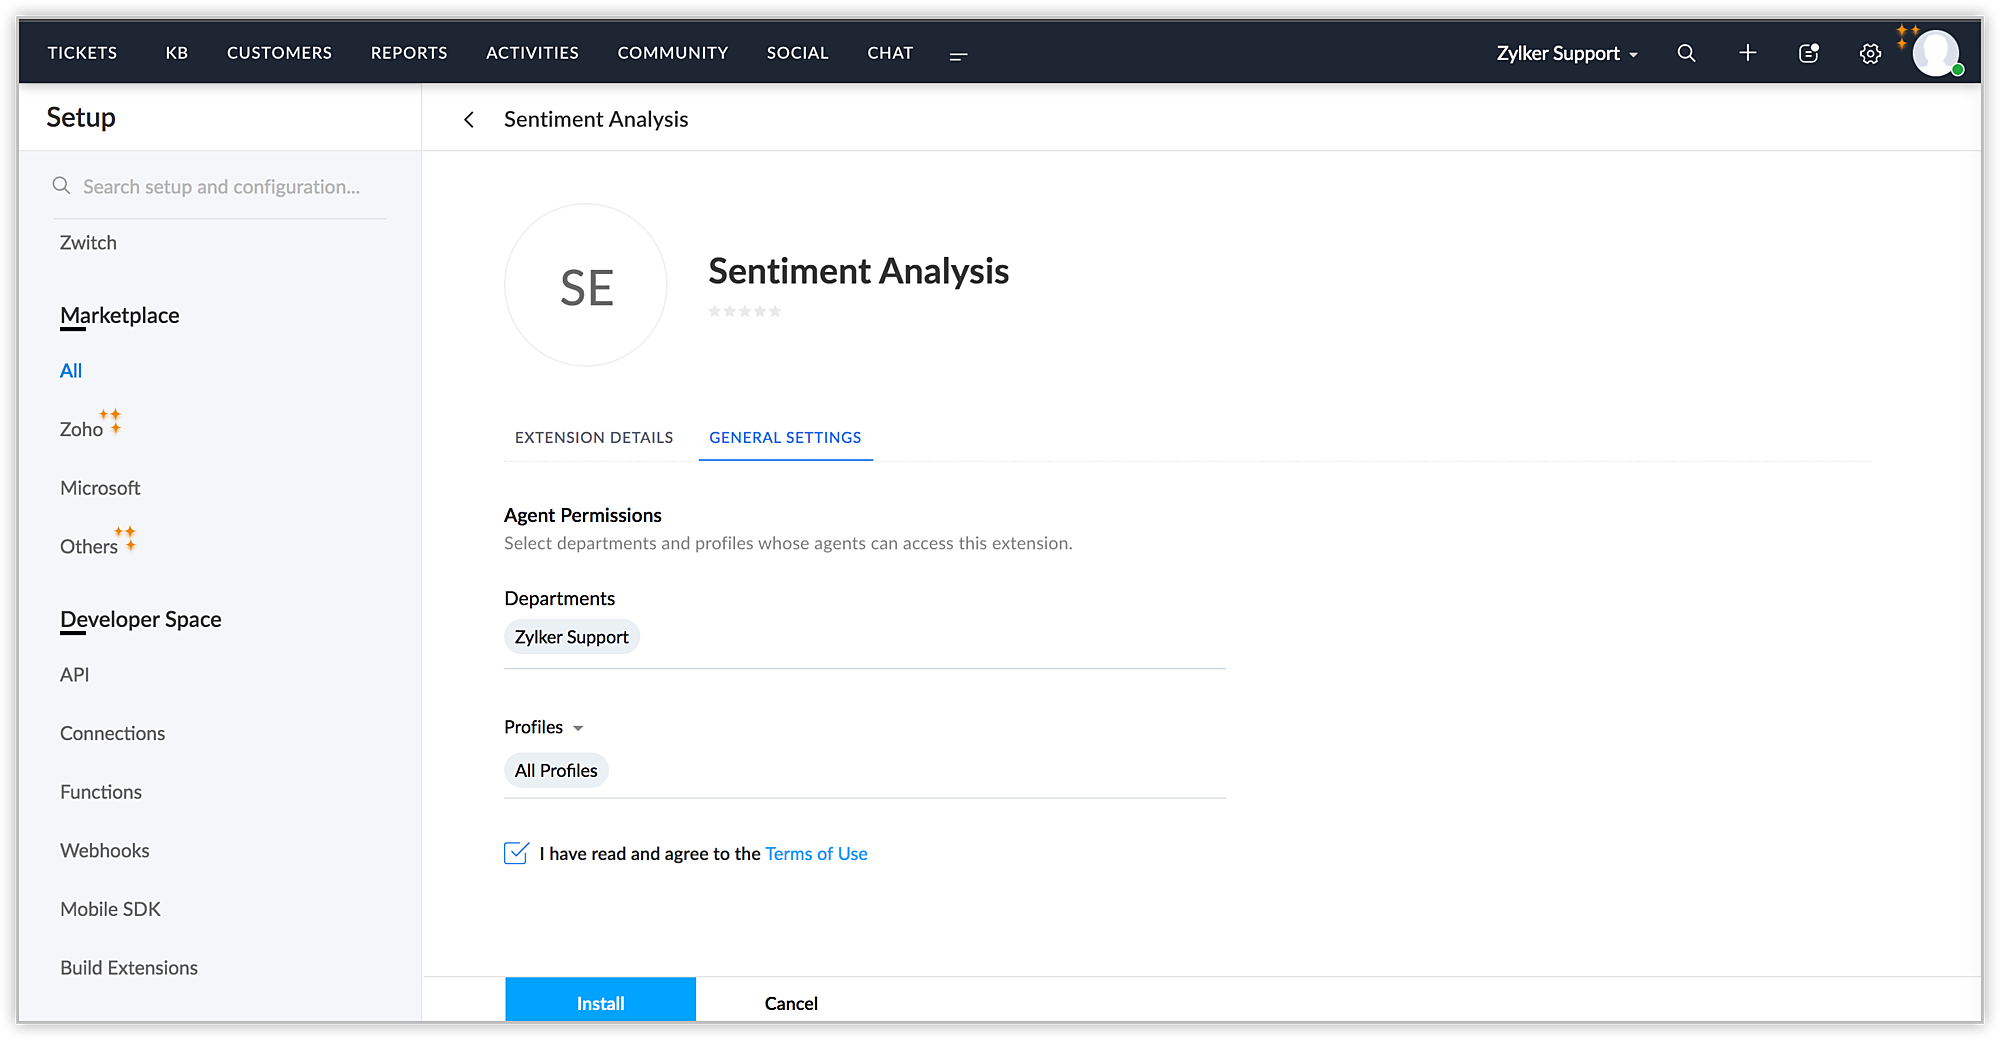2000x1040 pixels.
Task: Click the user profile avatar
Action: (x=1935, y=53)
